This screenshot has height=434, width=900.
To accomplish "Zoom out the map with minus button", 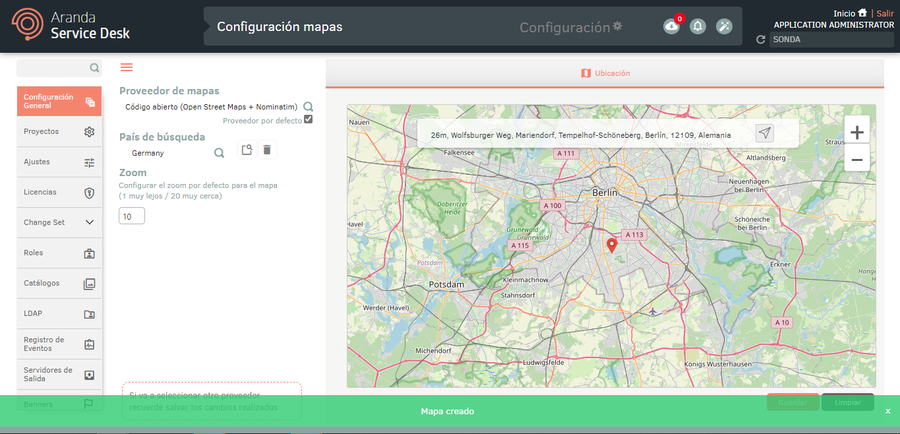I will point(857,159).
